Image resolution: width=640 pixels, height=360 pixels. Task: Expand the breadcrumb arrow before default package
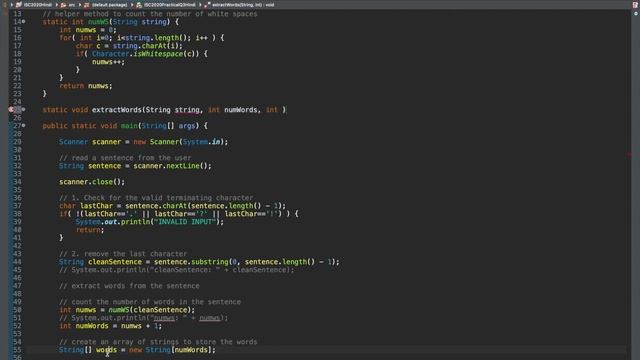point(80,5)
